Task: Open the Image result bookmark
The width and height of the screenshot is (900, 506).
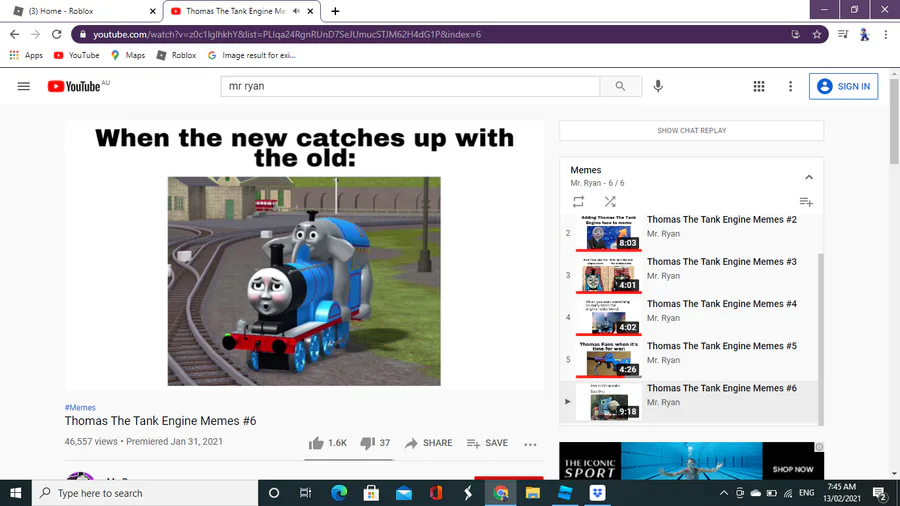Action: [251, 55]
